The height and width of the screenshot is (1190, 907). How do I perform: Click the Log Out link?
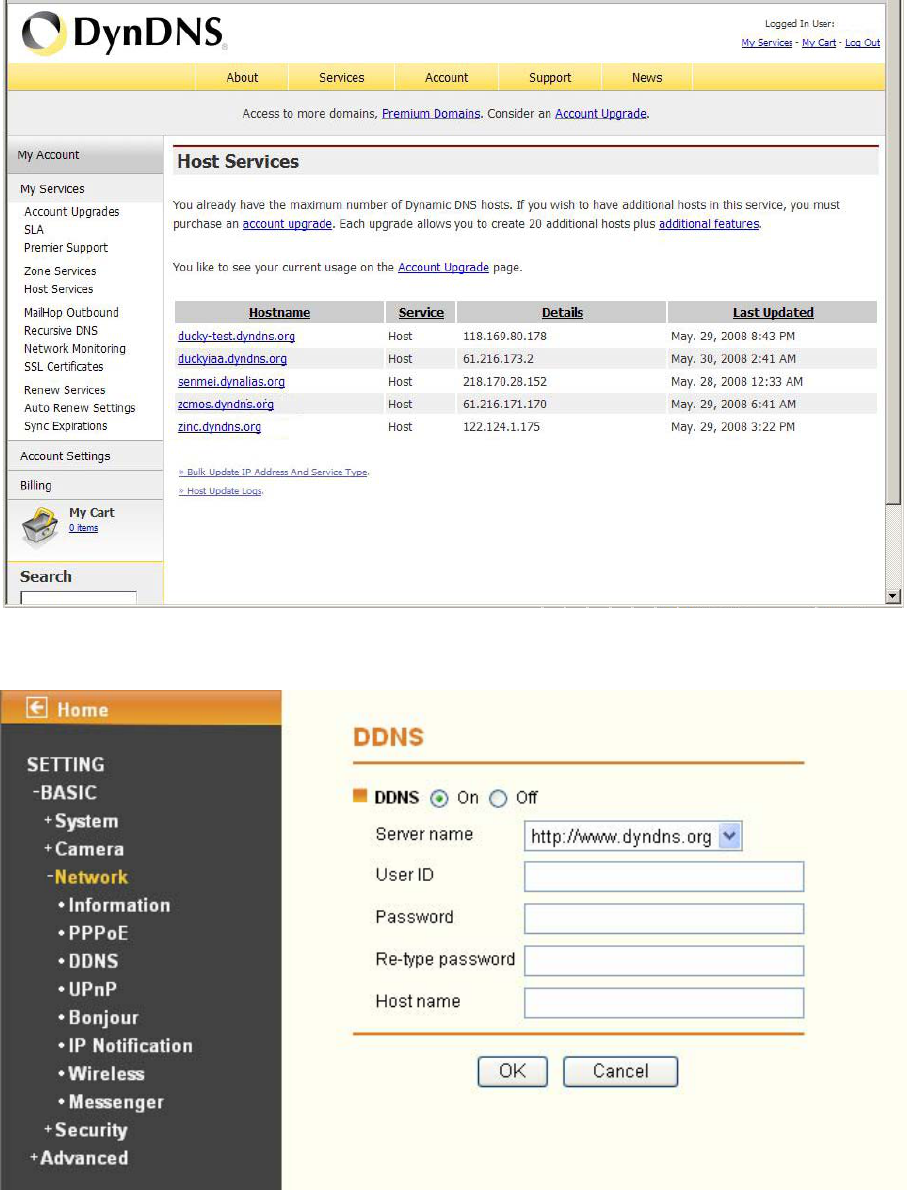pos(862,43)
